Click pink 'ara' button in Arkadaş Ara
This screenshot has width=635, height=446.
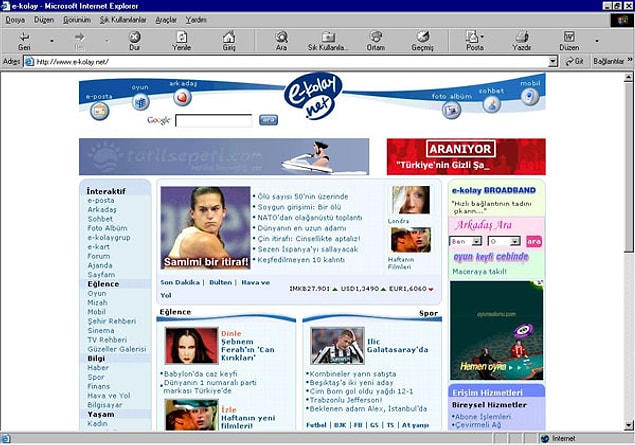click(534, 241)
